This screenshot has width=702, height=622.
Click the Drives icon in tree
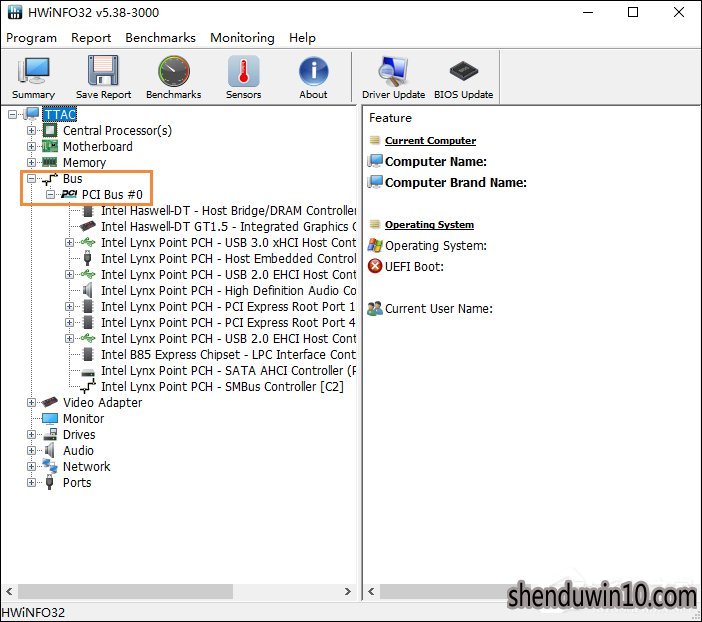pyautogui.click(x=50, y=434)
